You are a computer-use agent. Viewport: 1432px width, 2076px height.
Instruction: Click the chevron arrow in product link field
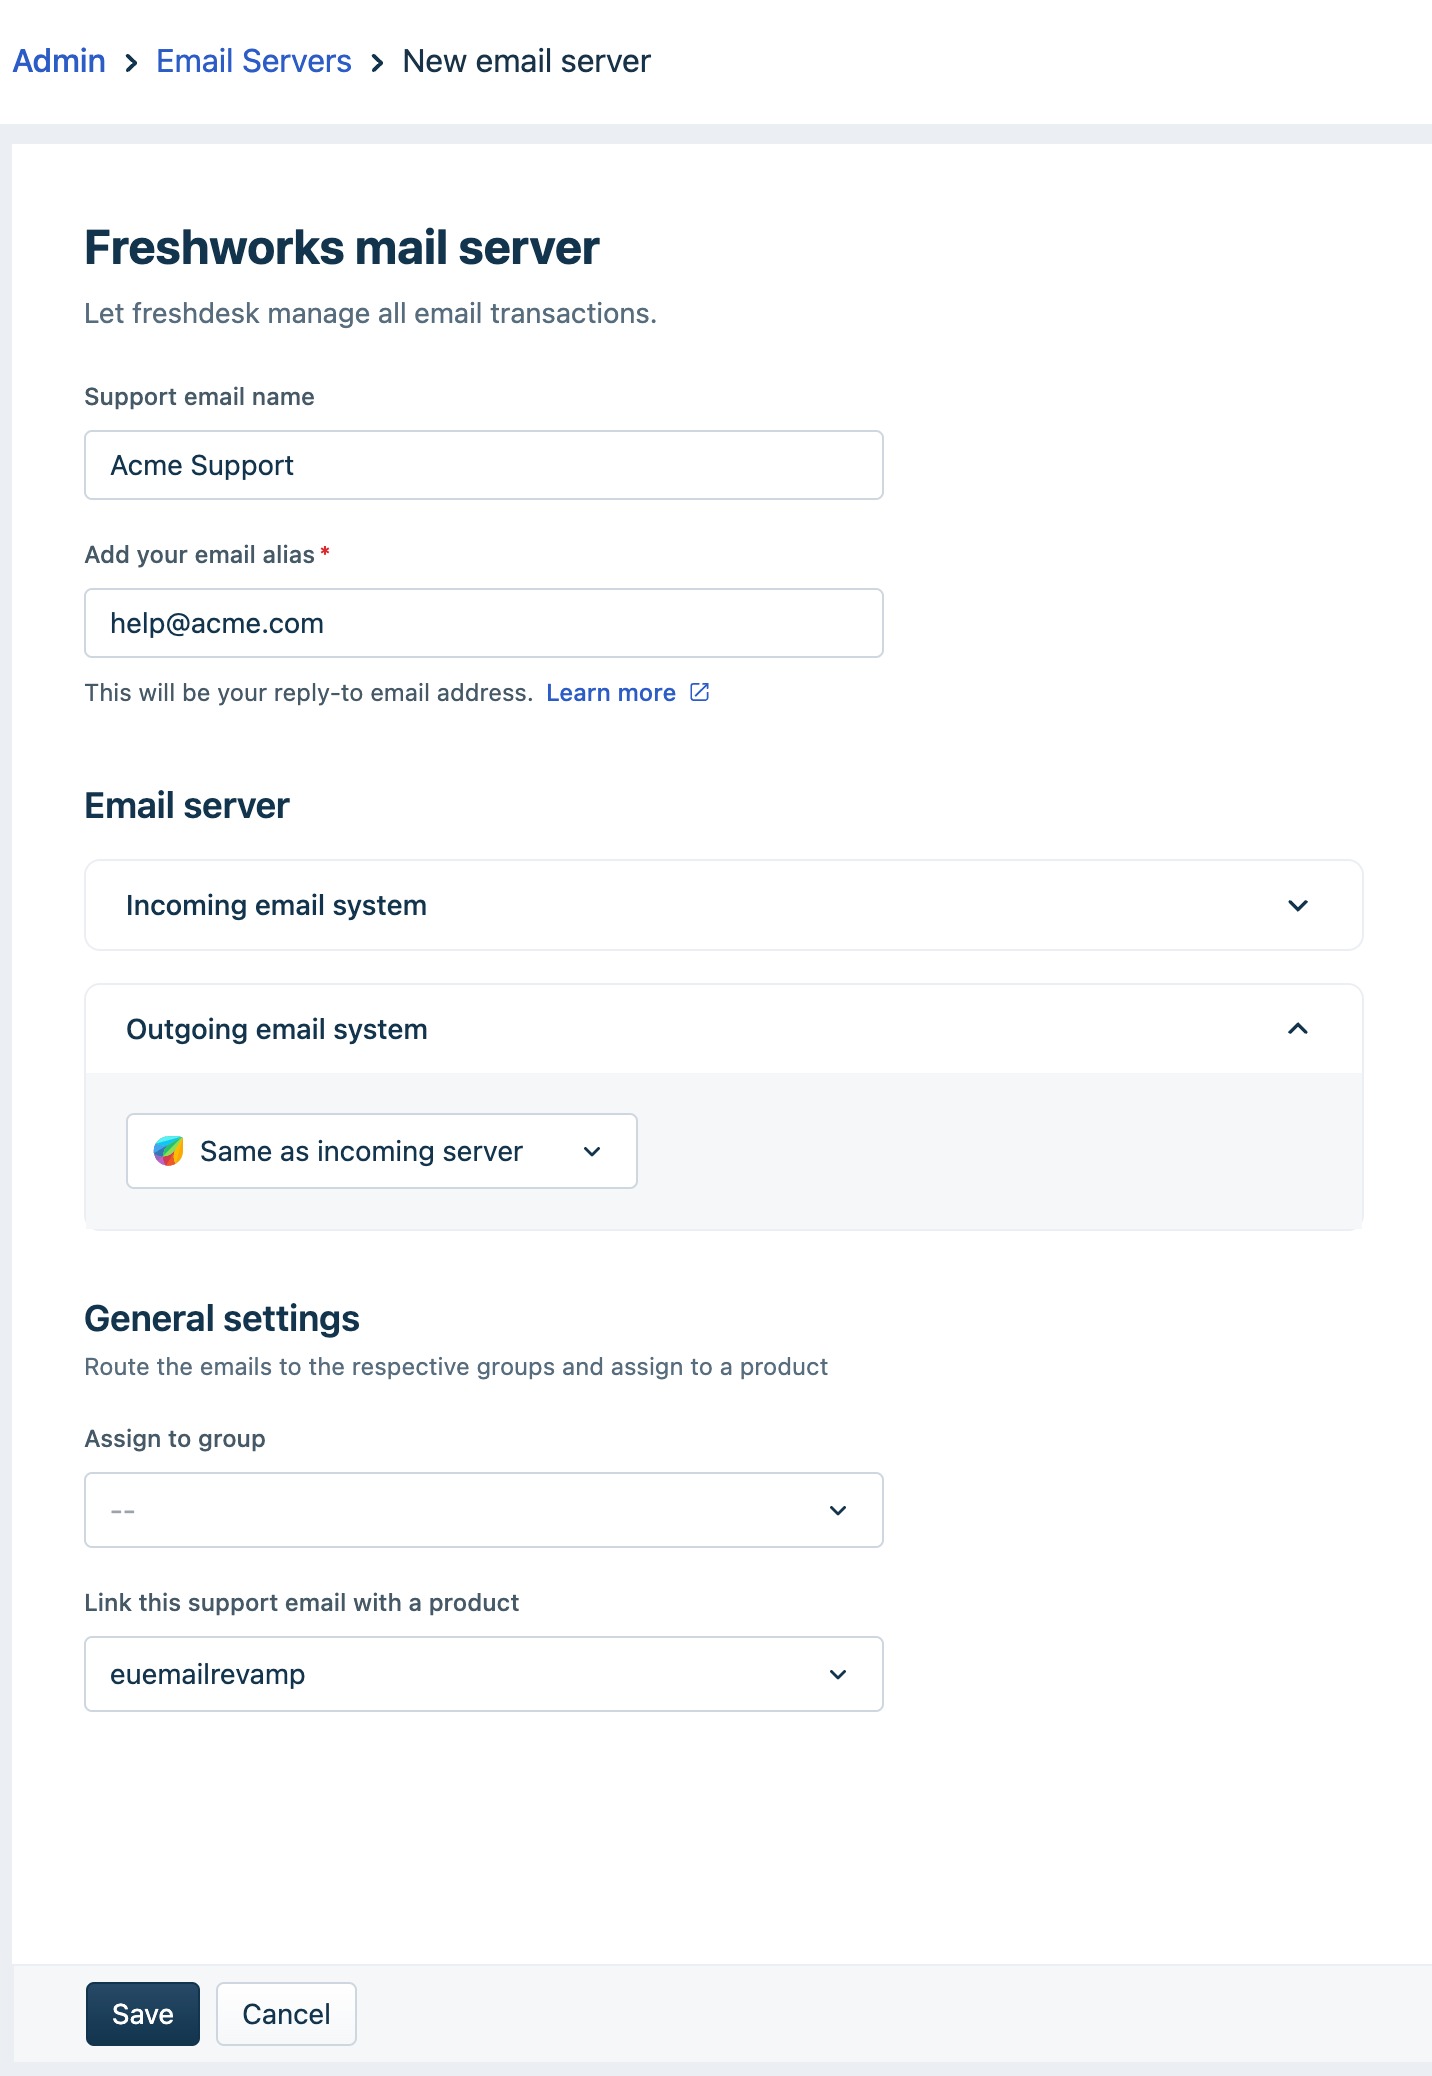point(838,1674)
